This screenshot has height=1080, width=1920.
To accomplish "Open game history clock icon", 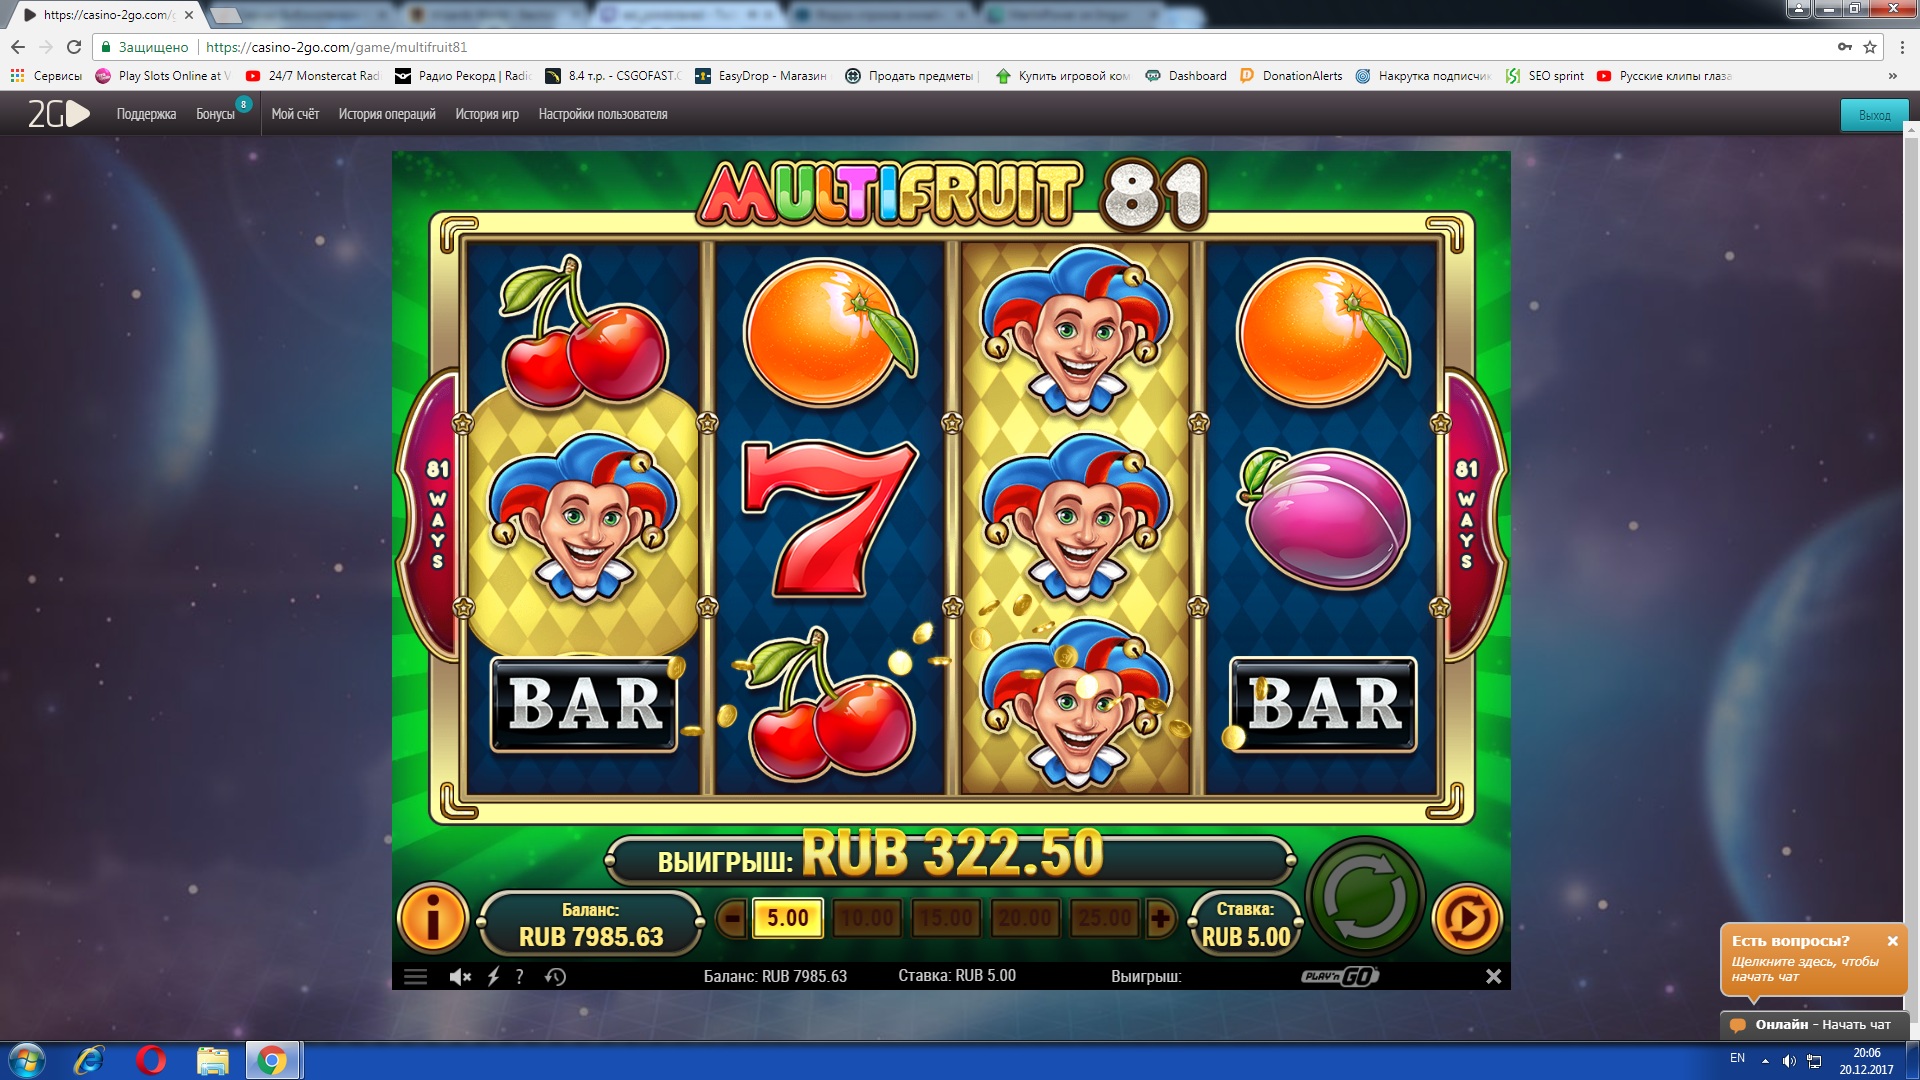I will (x=555, y=977).
